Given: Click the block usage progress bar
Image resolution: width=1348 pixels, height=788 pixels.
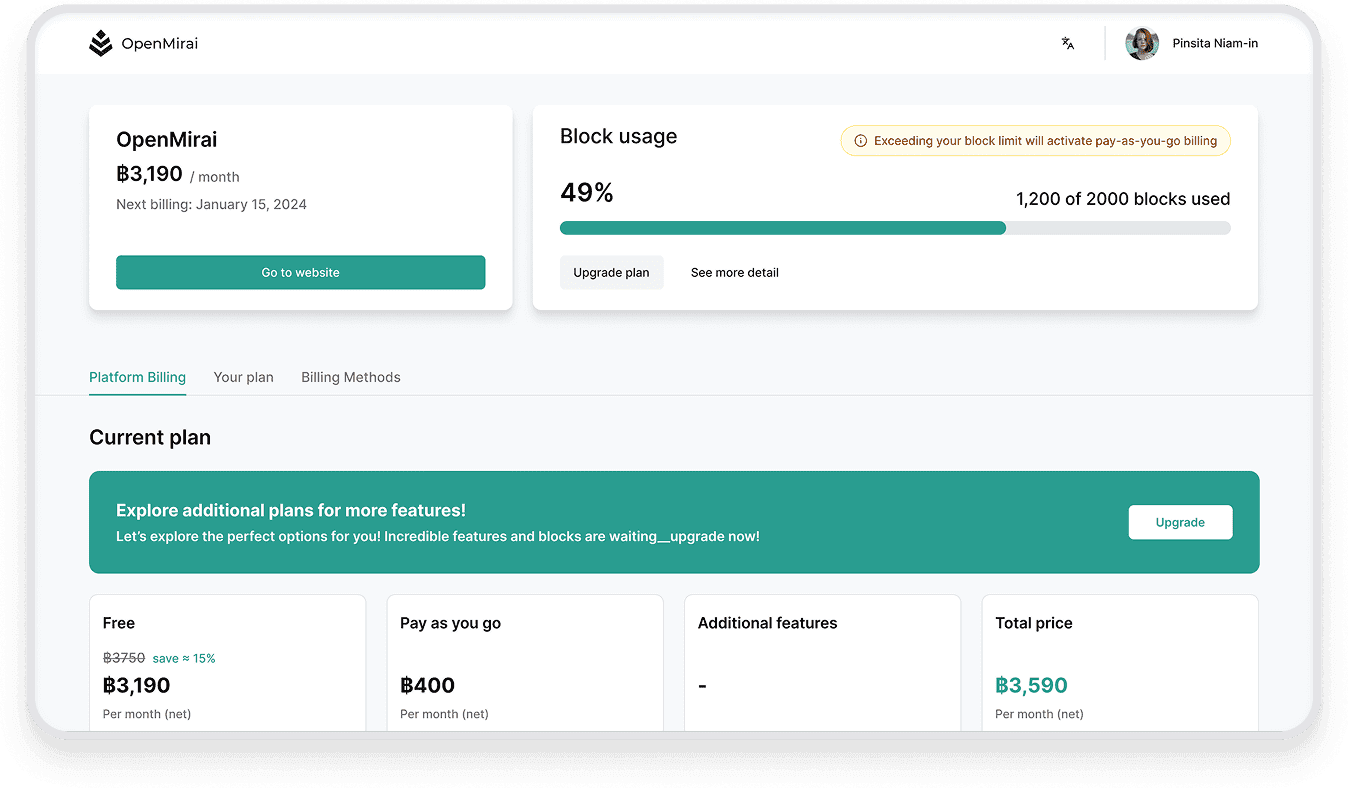Looking at the screenshot, I should (x=894, y=228).
